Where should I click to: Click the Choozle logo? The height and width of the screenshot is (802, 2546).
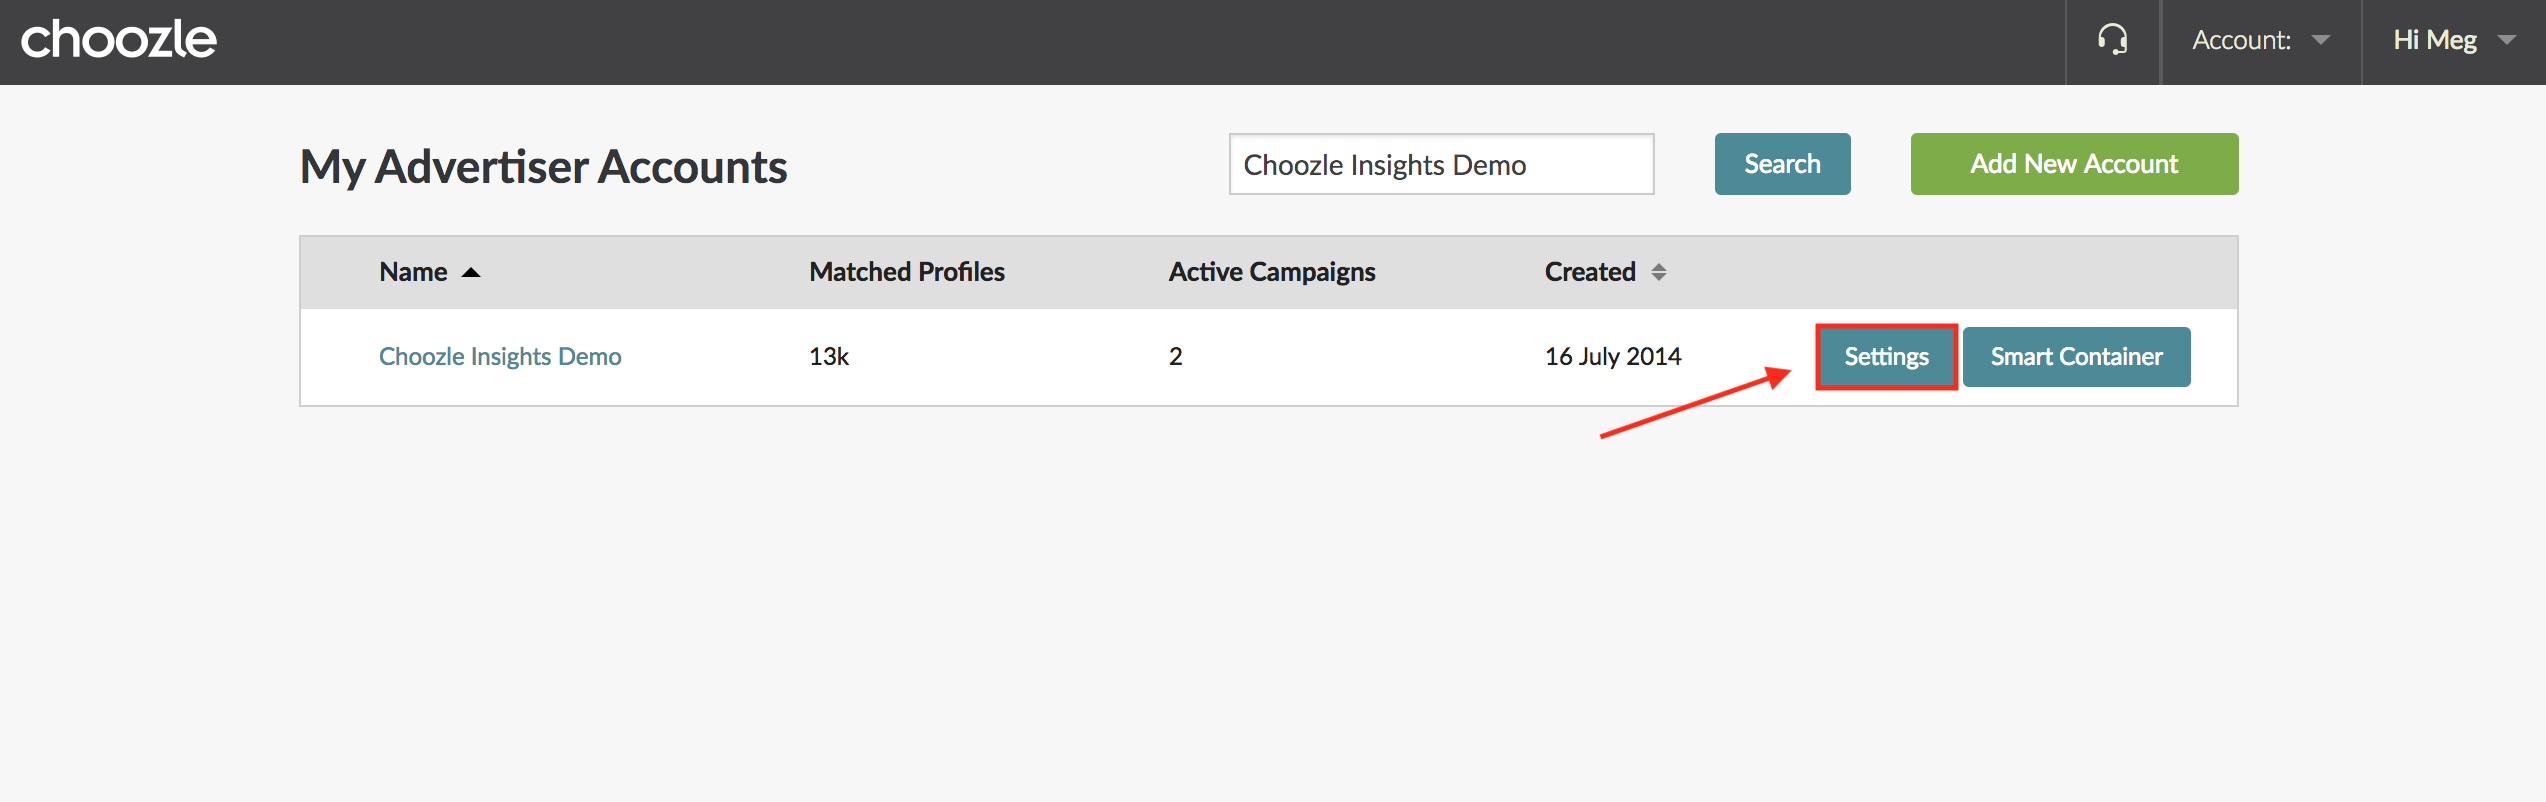118,39
